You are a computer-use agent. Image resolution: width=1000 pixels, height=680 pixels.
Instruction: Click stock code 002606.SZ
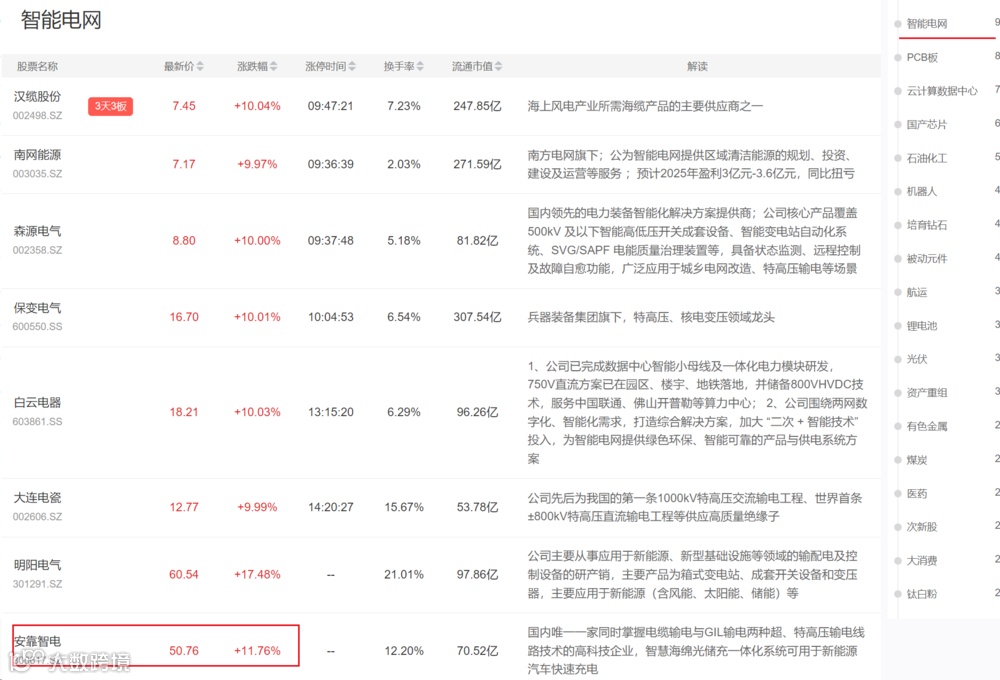pos(38,517)
